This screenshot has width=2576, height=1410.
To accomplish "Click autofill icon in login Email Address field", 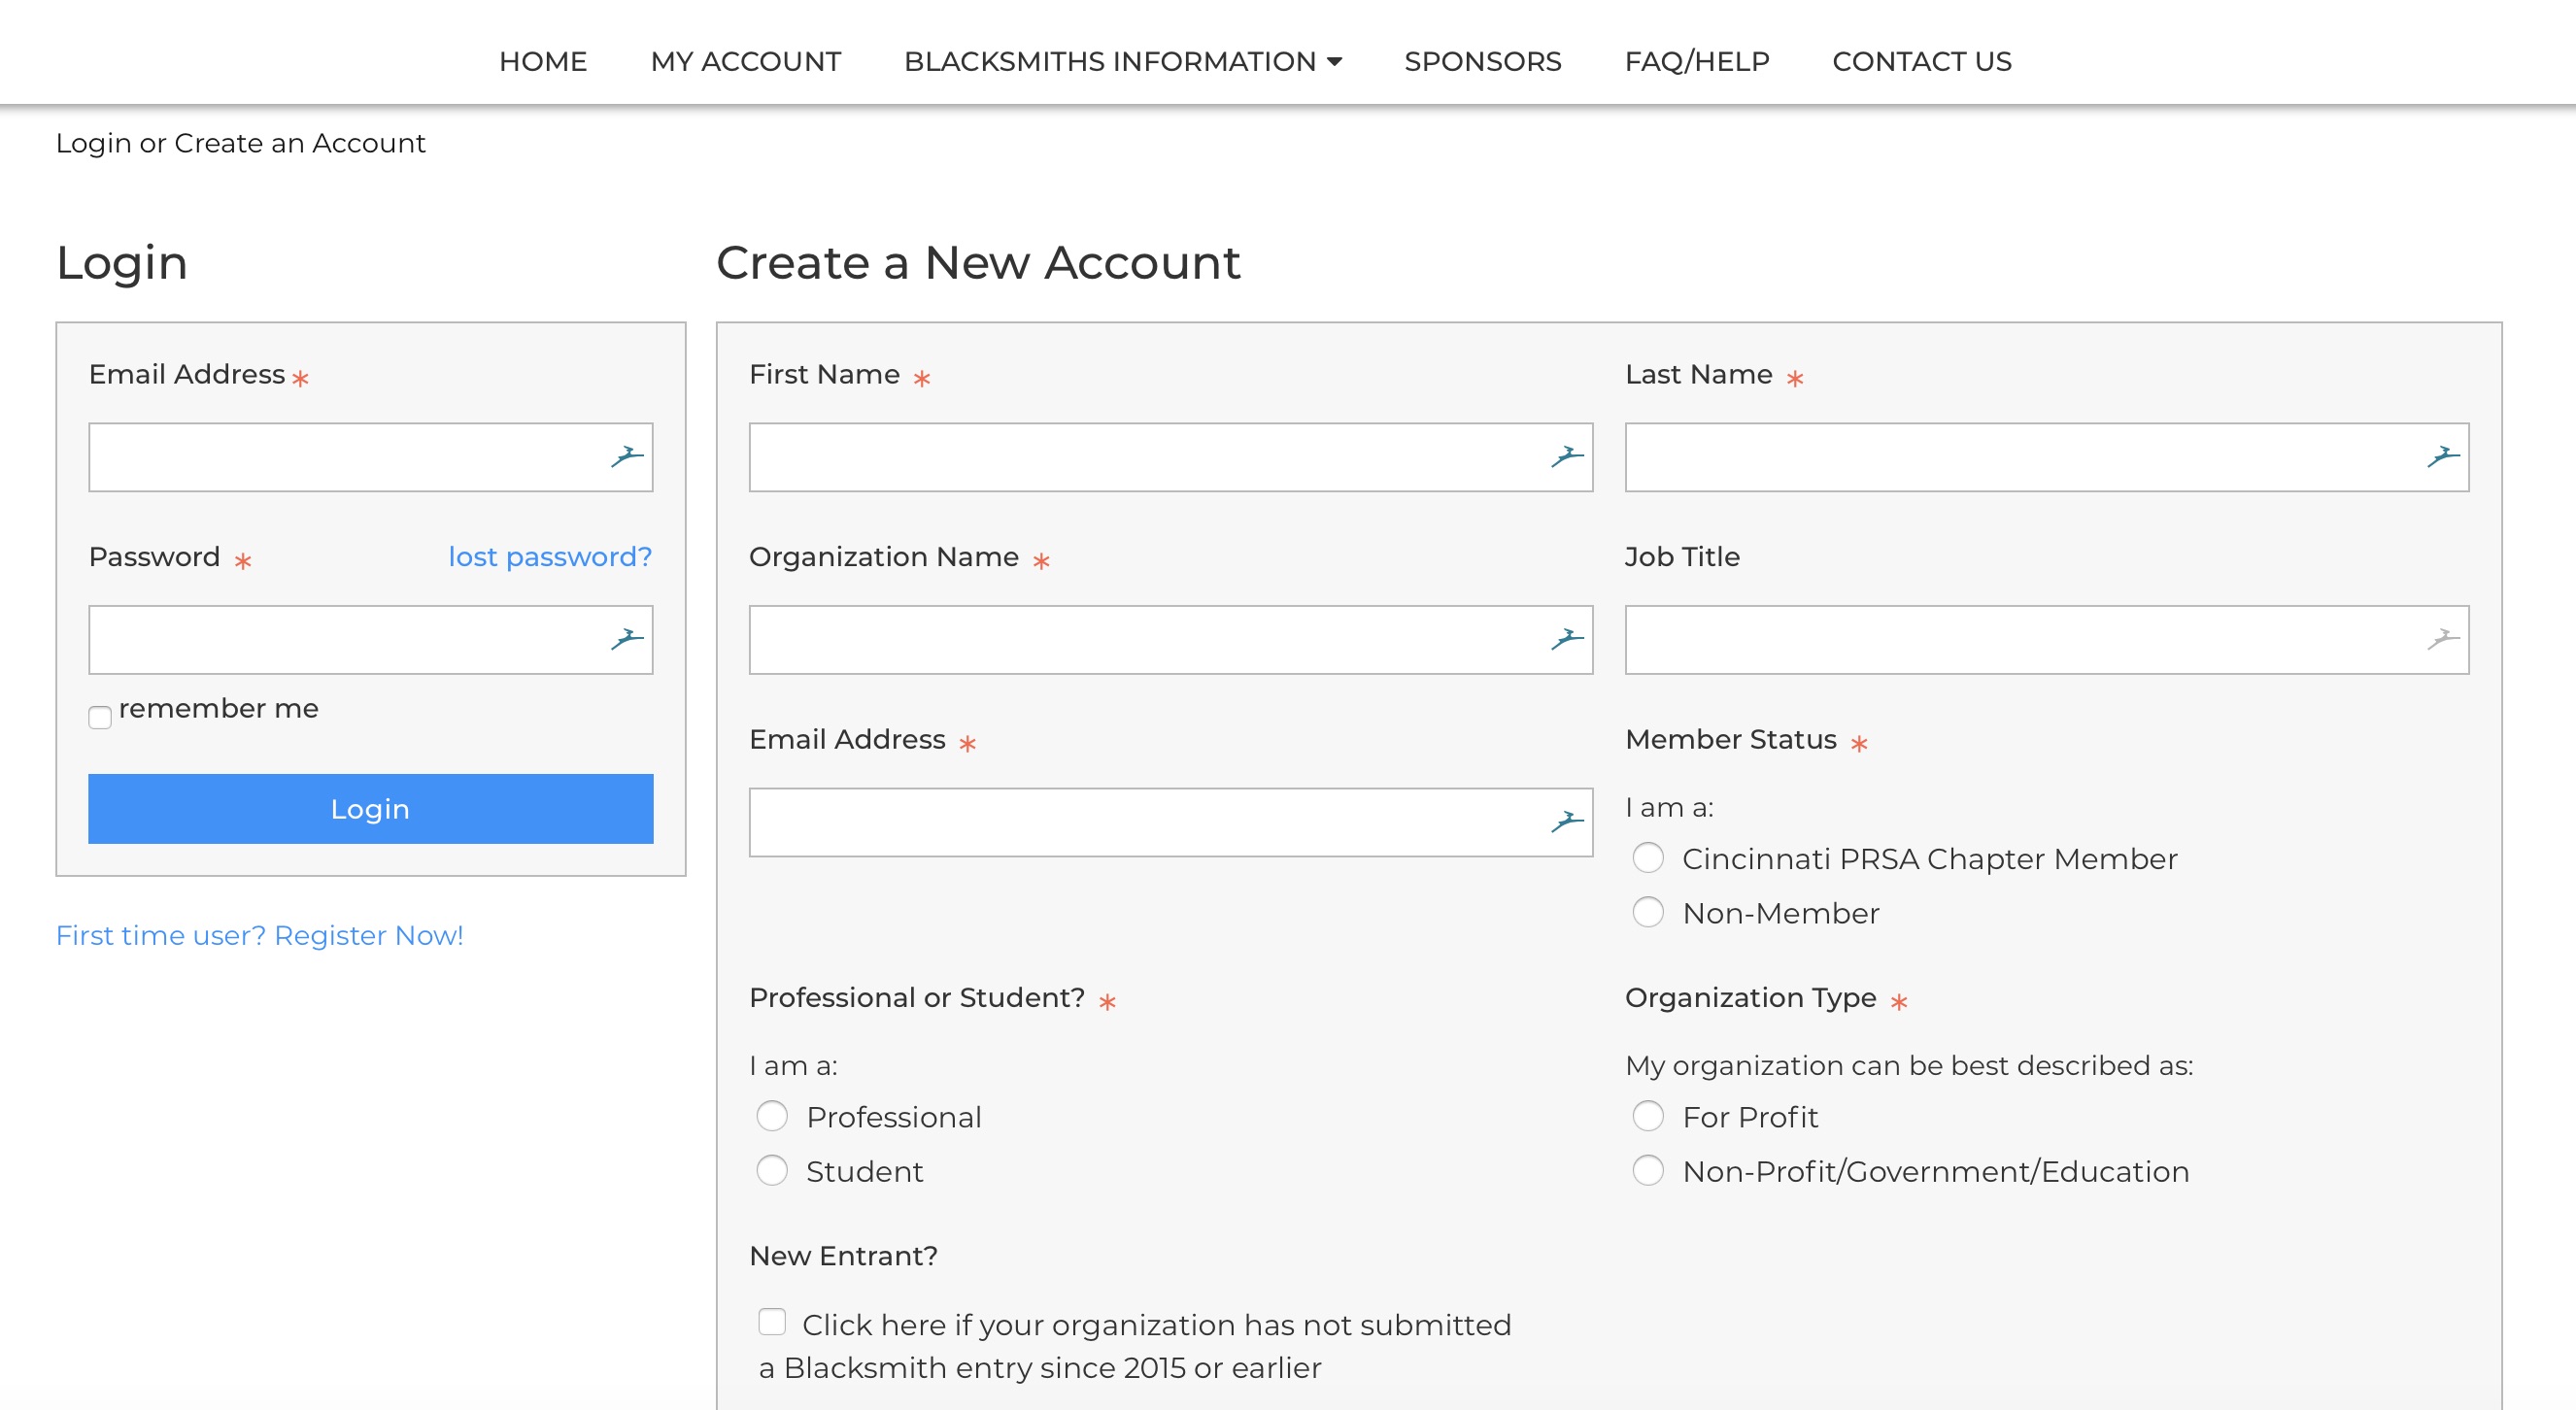I will click(627, 457).
